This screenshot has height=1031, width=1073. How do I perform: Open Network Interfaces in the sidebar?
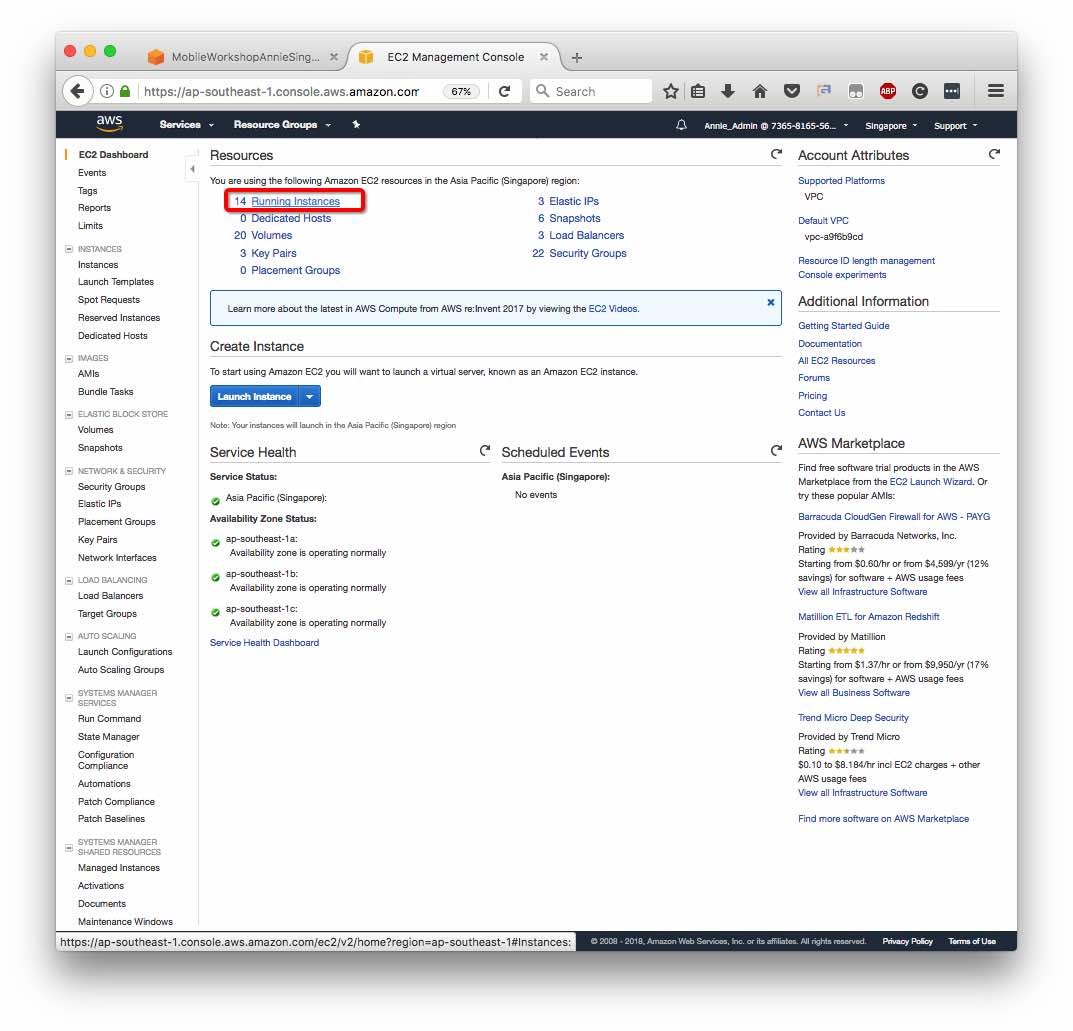tap(117, 558)
